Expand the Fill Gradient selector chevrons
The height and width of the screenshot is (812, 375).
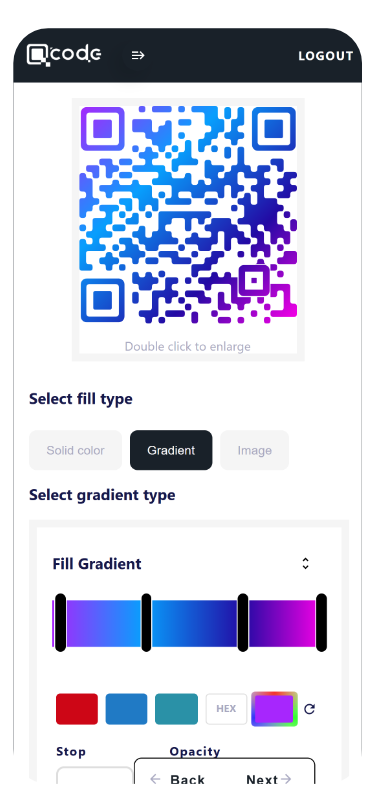306,563
